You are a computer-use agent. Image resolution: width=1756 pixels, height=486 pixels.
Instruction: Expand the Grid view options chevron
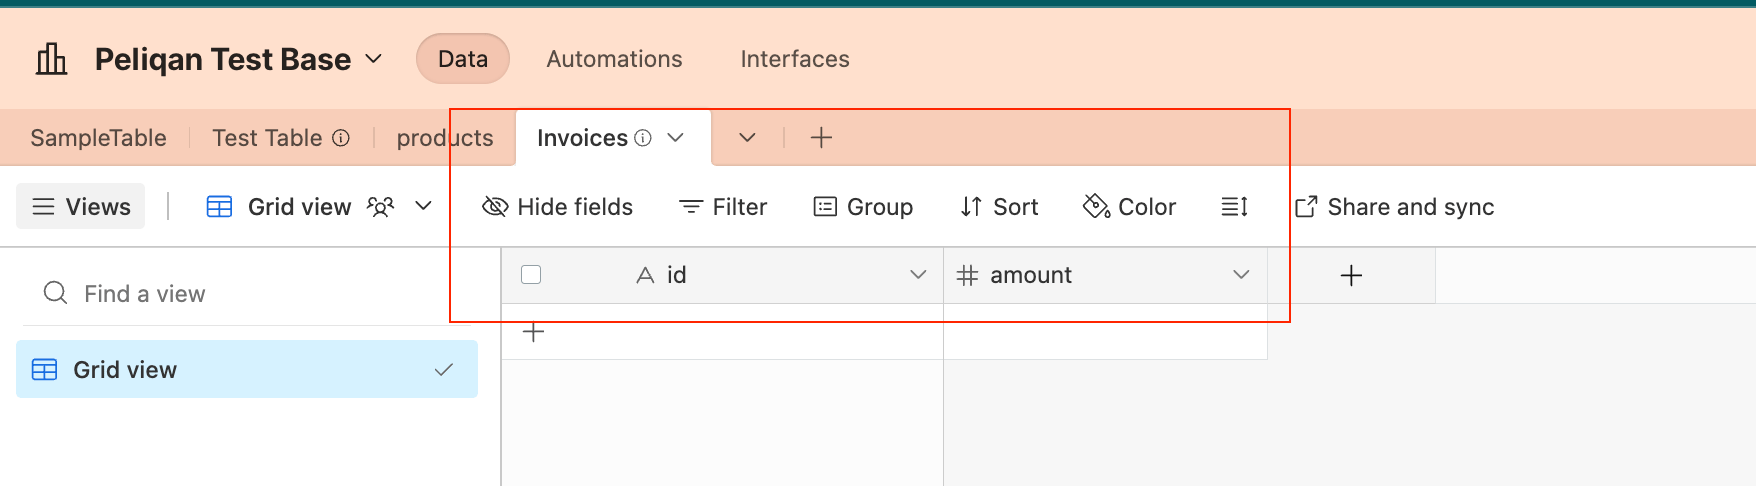423,206
